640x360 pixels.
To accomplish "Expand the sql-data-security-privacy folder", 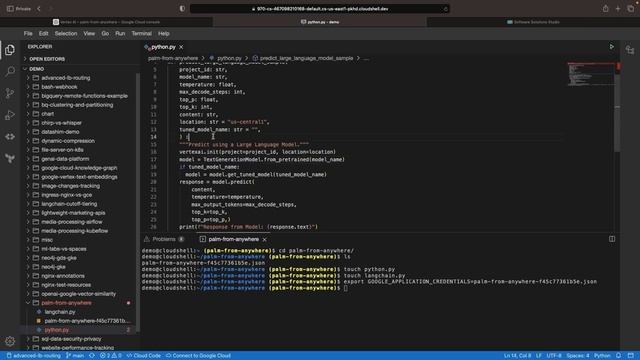I will 71,339.
